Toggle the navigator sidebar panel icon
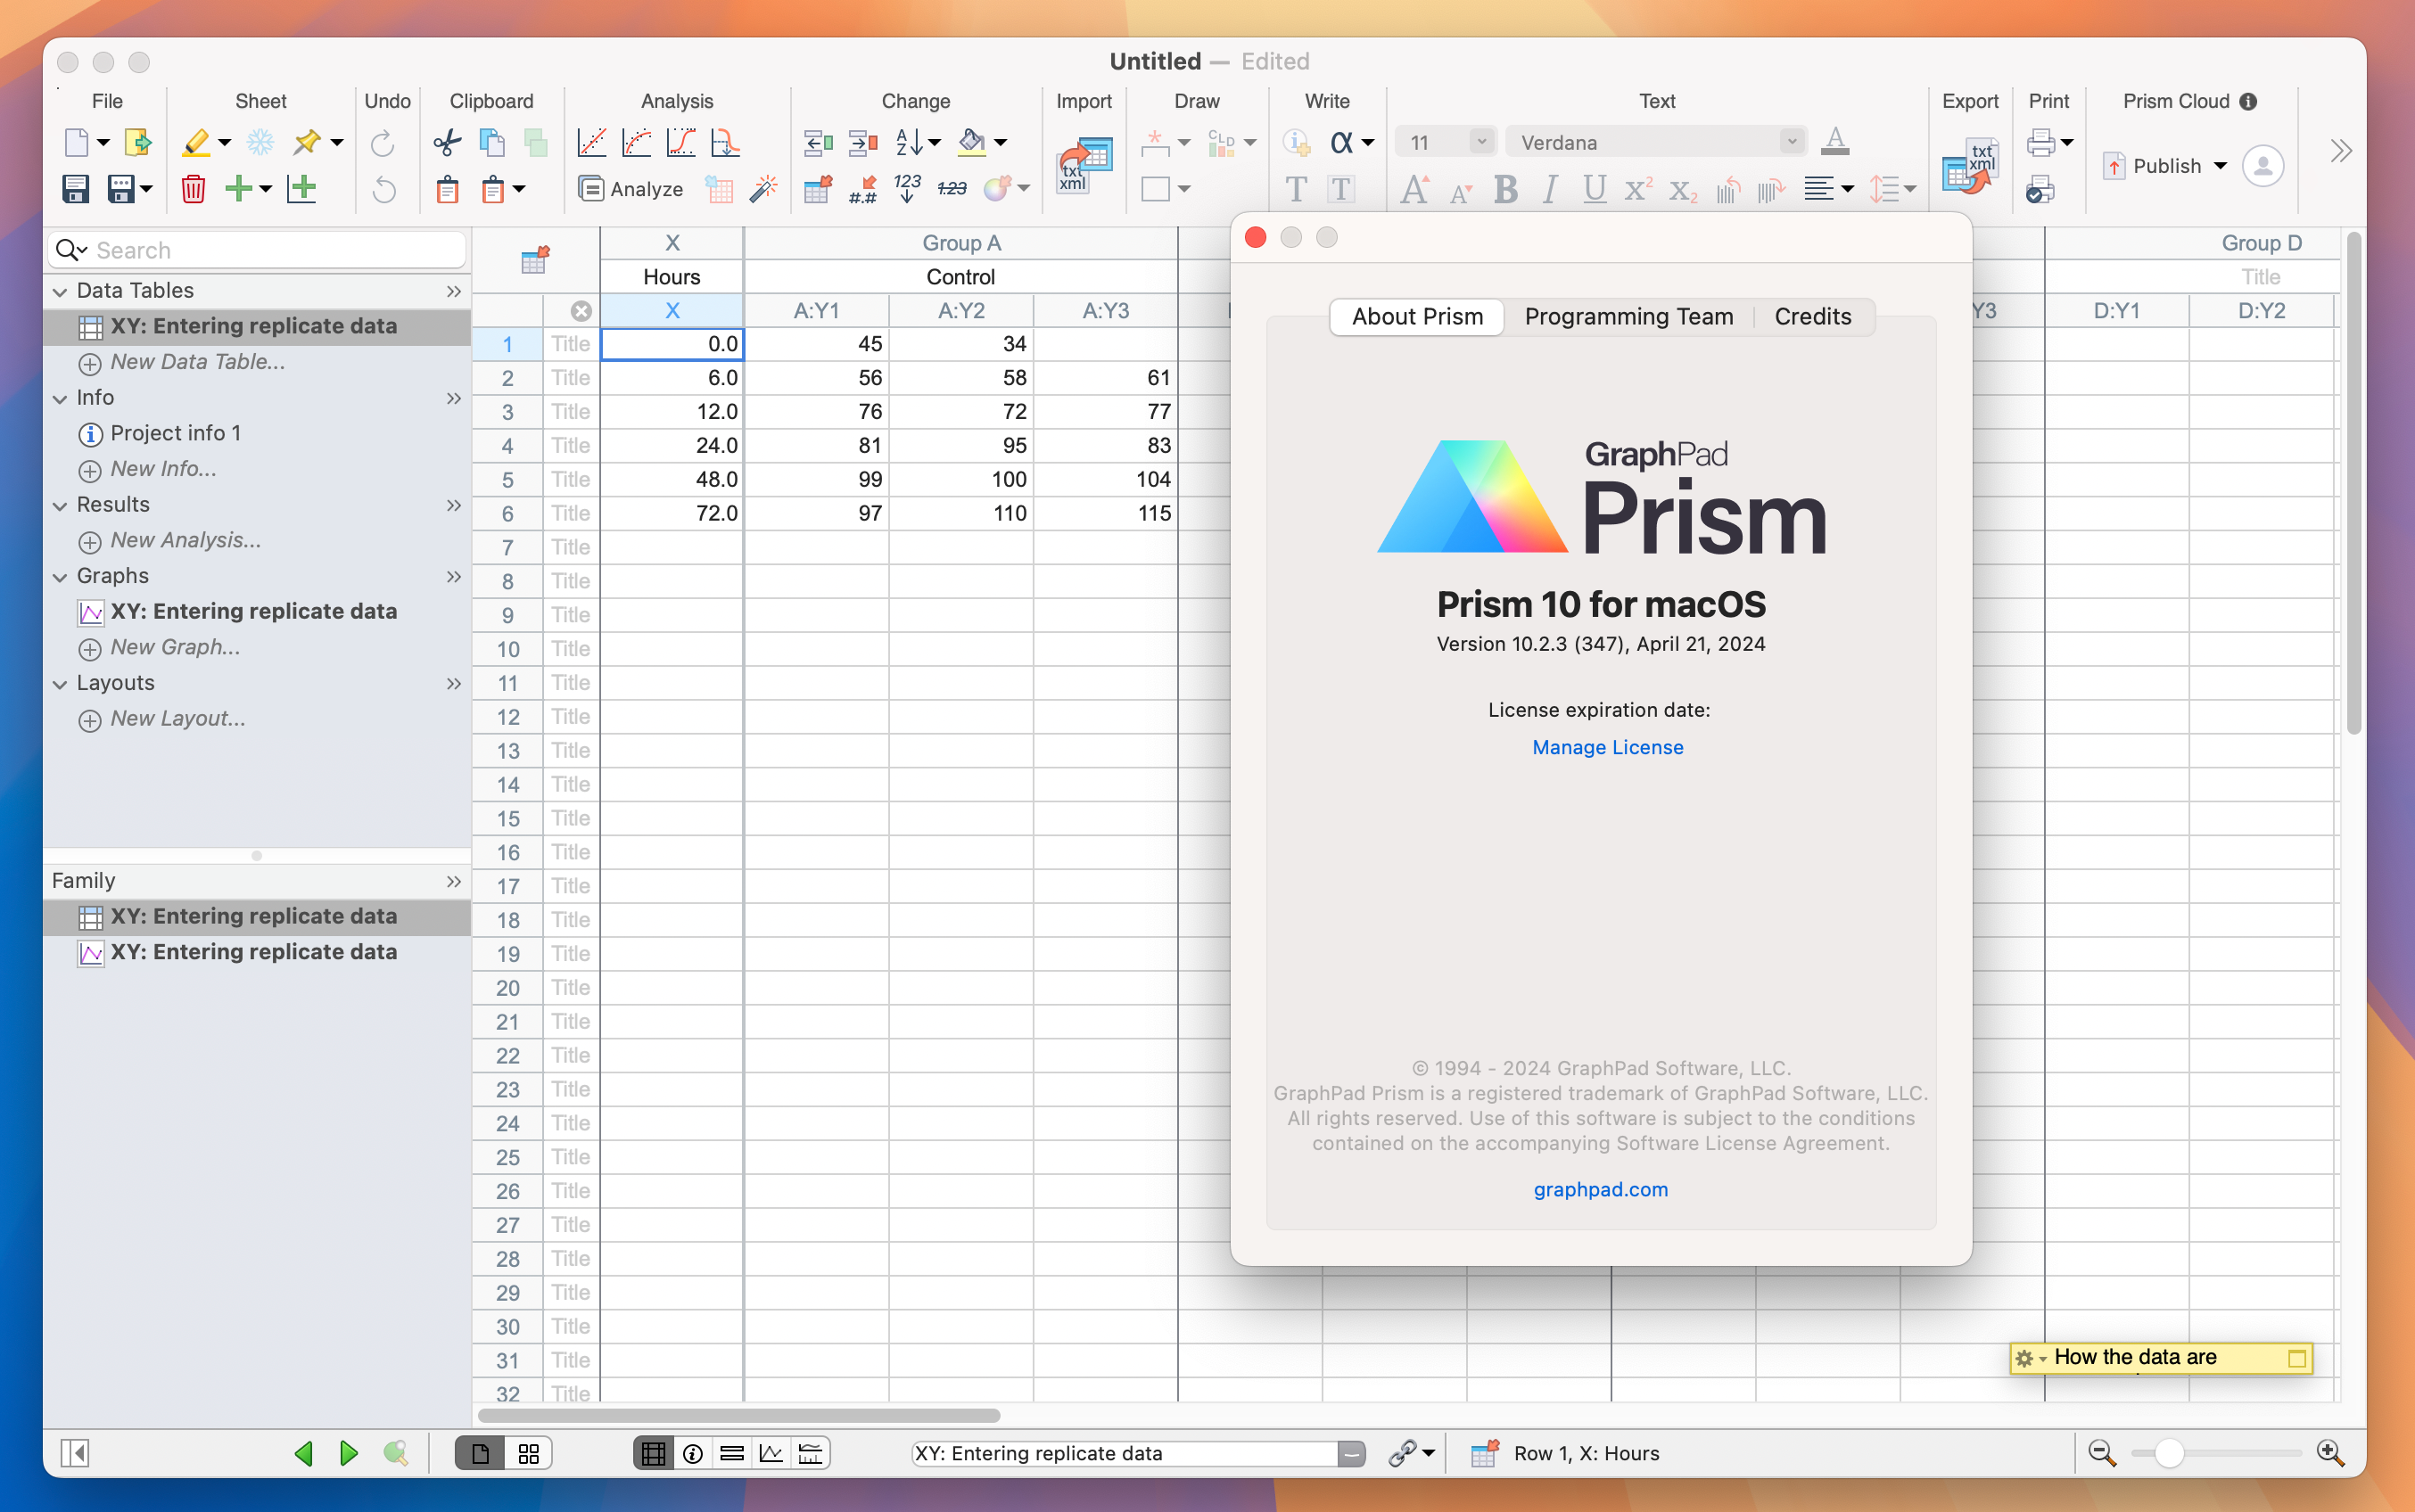 75,1453
